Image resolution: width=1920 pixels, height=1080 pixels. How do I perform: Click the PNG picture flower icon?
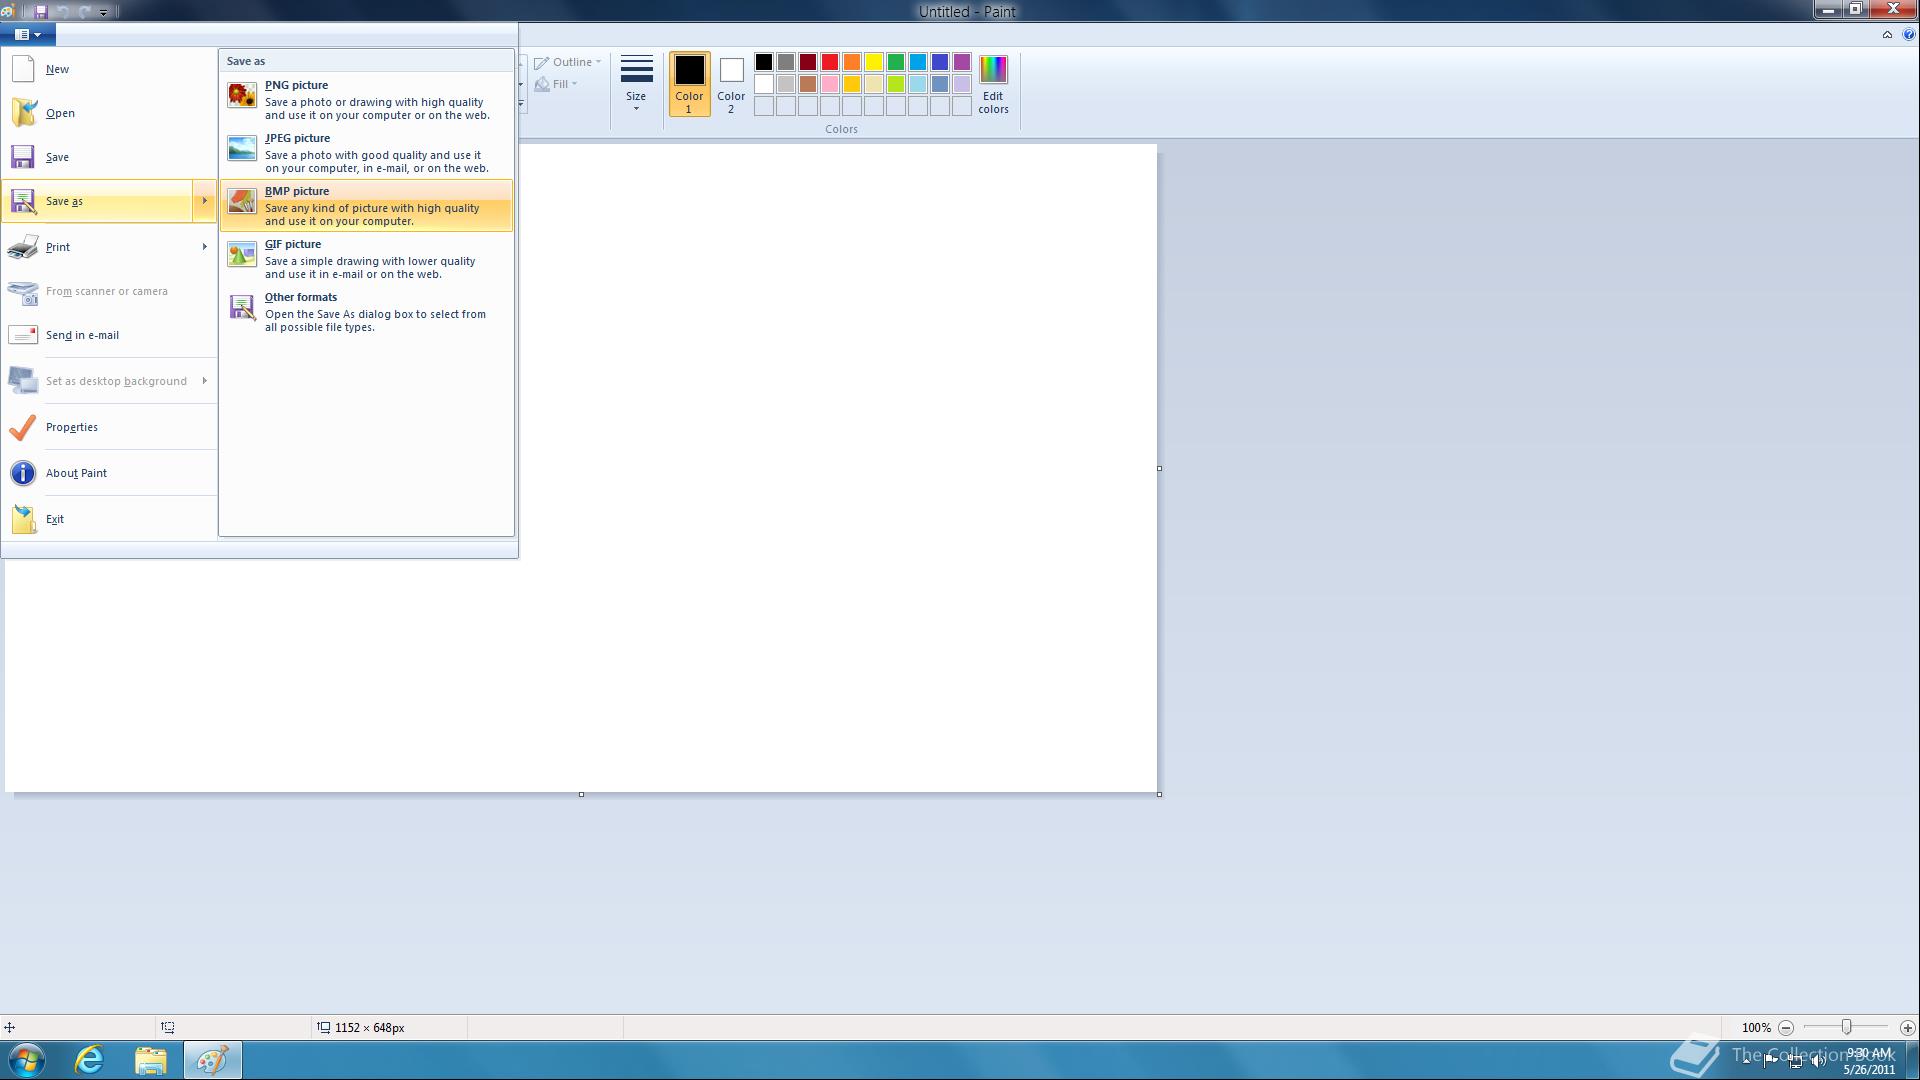tap(241, 95)
